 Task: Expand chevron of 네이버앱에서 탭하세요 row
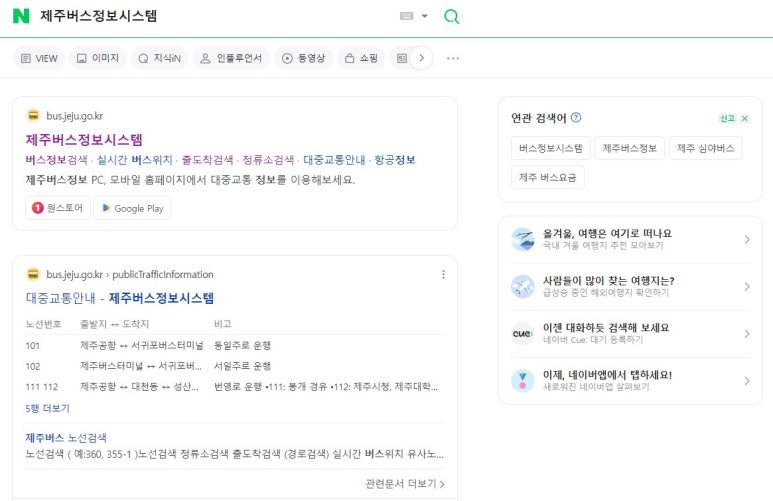pyautogui.click(x=747, y=381)
